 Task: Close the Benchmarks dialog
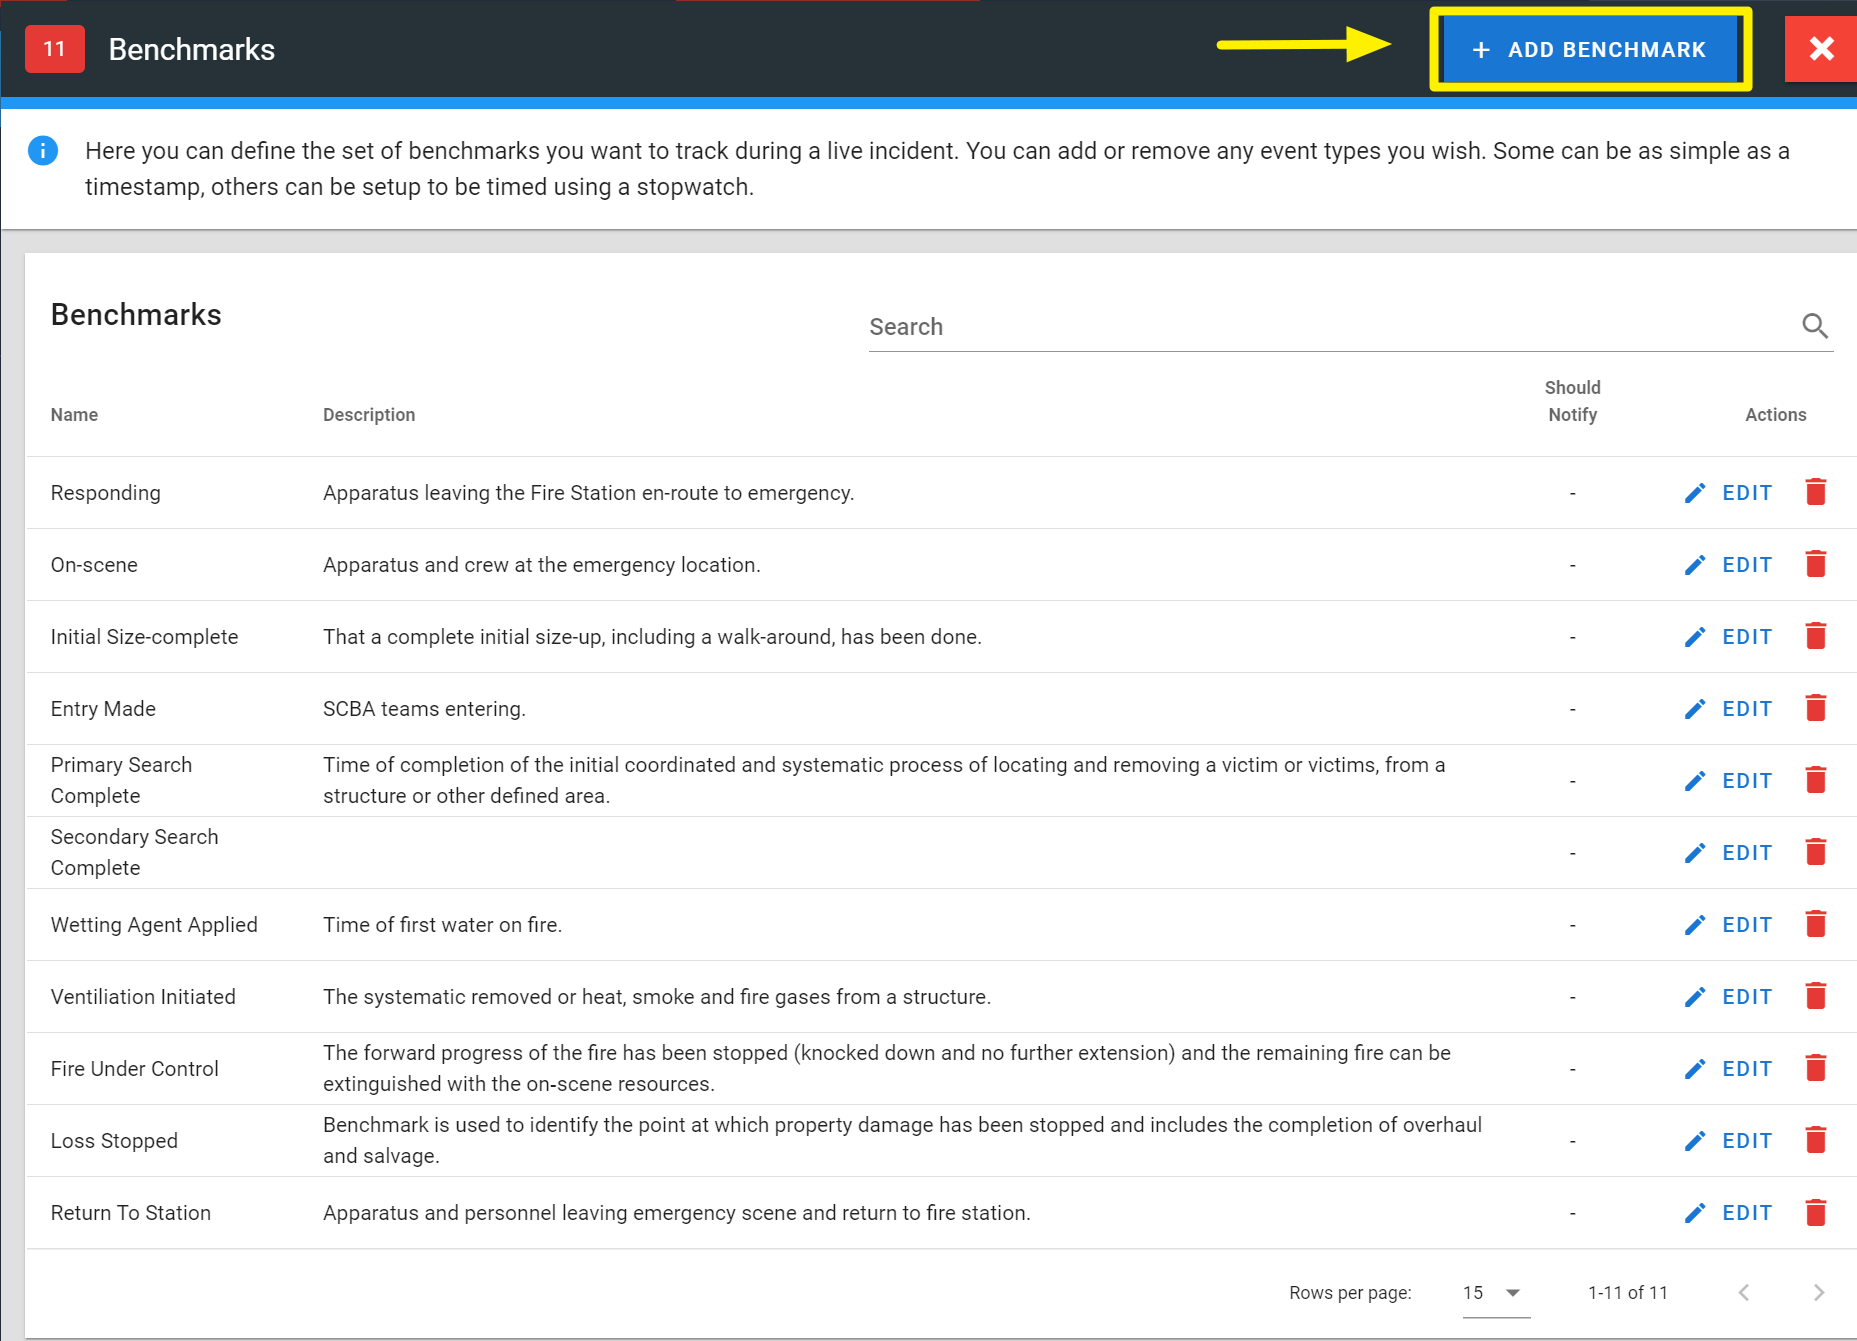[1821, 49]
